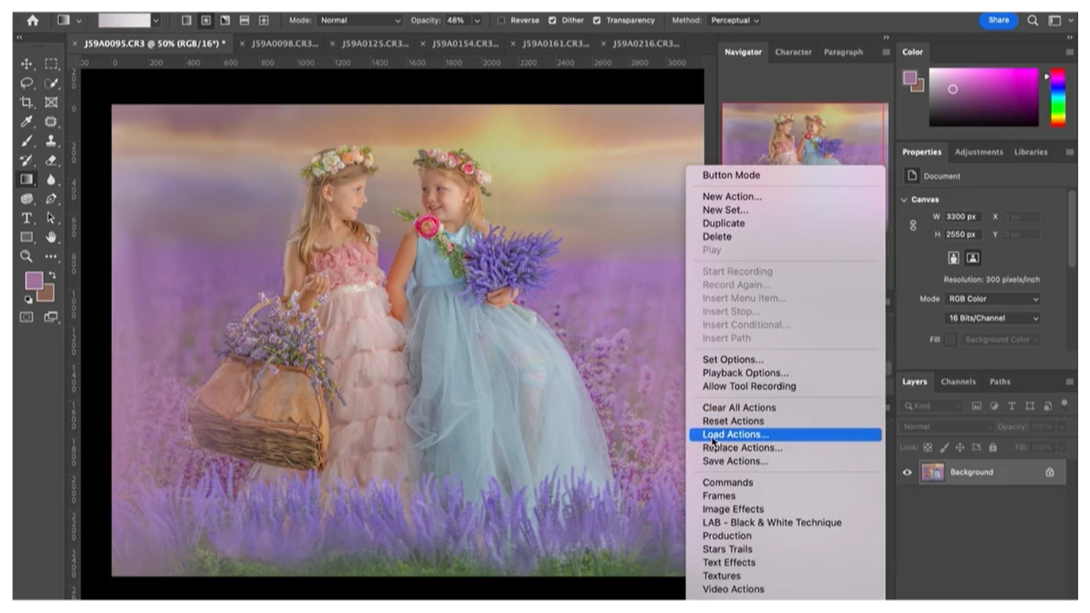This screenshot has width=1090, height=613.
Task: Select the Move tool
Action: pos(27,64)
